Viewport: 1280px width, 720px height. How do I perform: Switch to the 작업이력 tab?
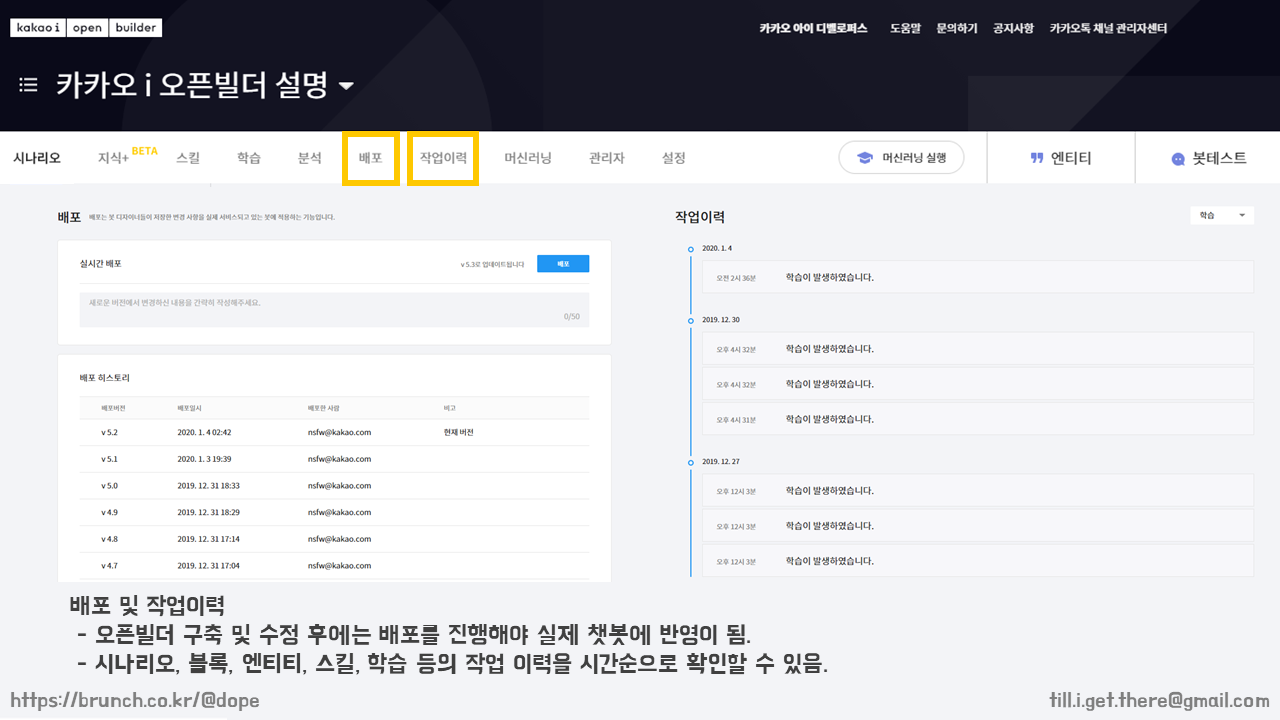pos(443,158)
